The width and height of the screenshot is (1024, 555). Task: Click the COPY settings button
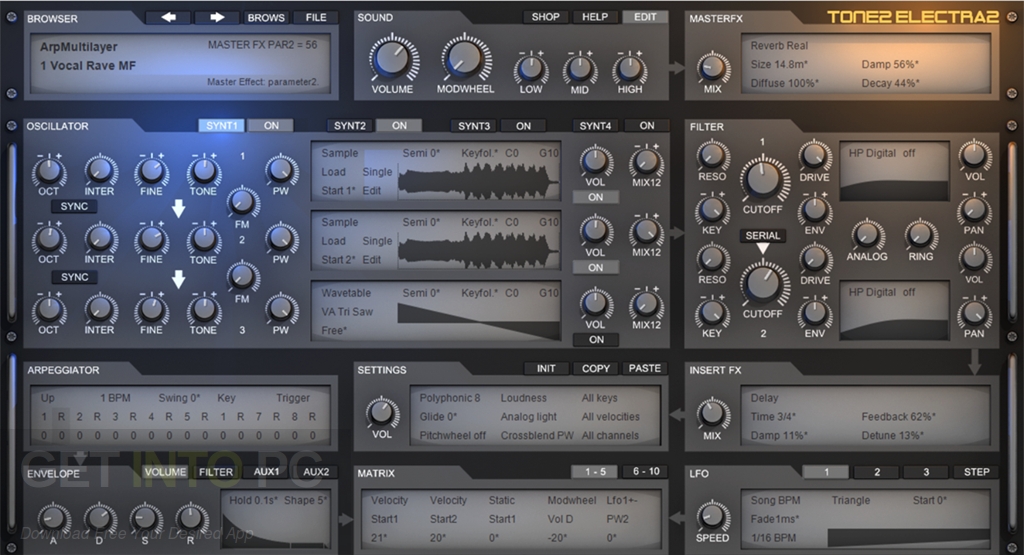596,368
